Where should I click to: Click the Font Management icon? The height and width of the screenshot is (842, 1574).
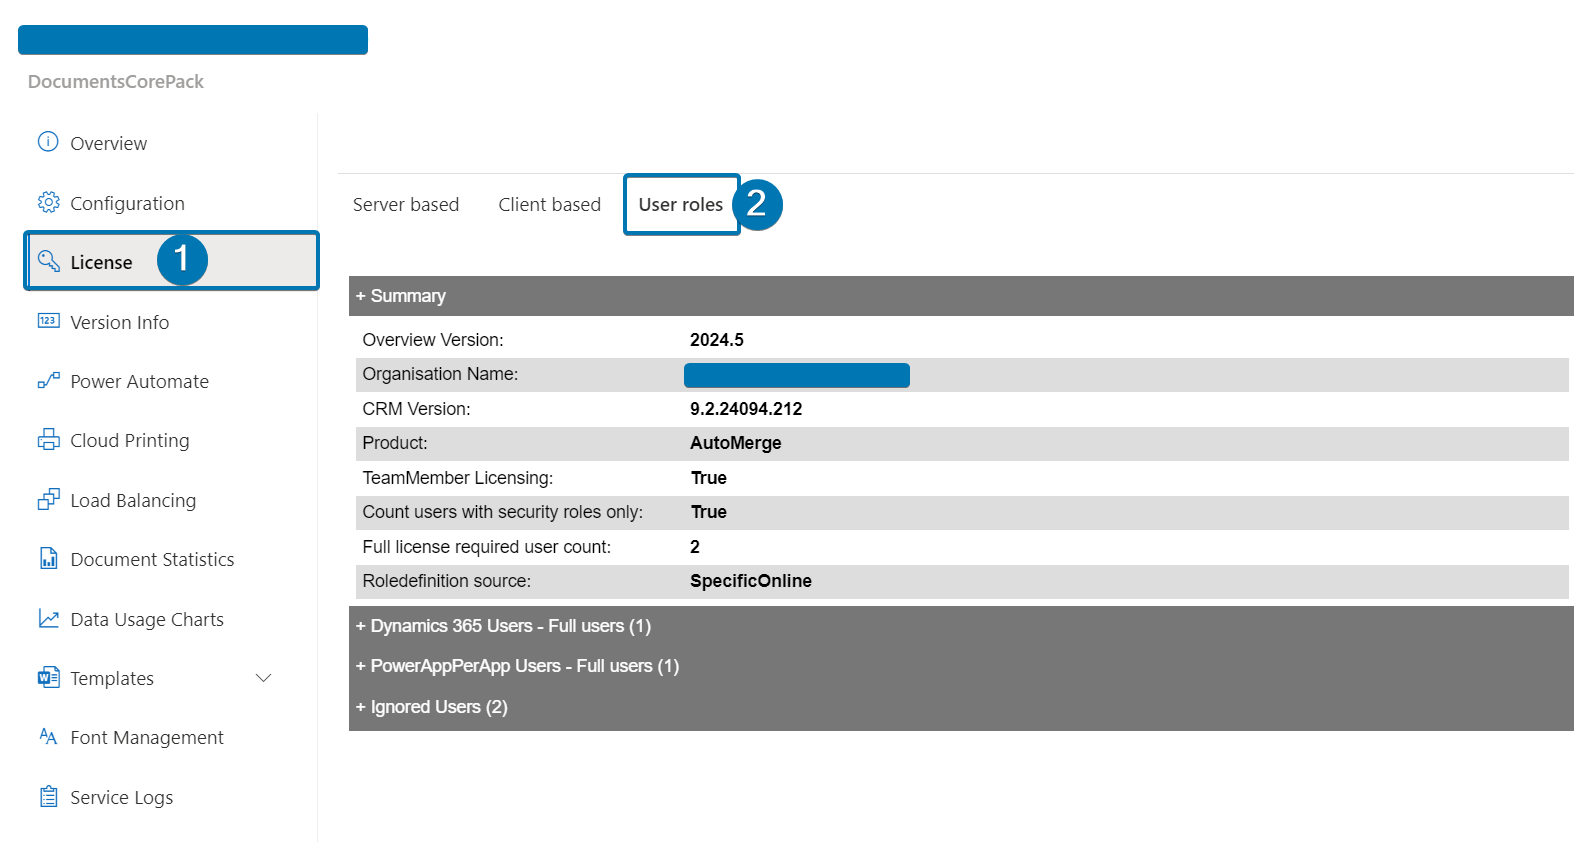tap(48, 737)
